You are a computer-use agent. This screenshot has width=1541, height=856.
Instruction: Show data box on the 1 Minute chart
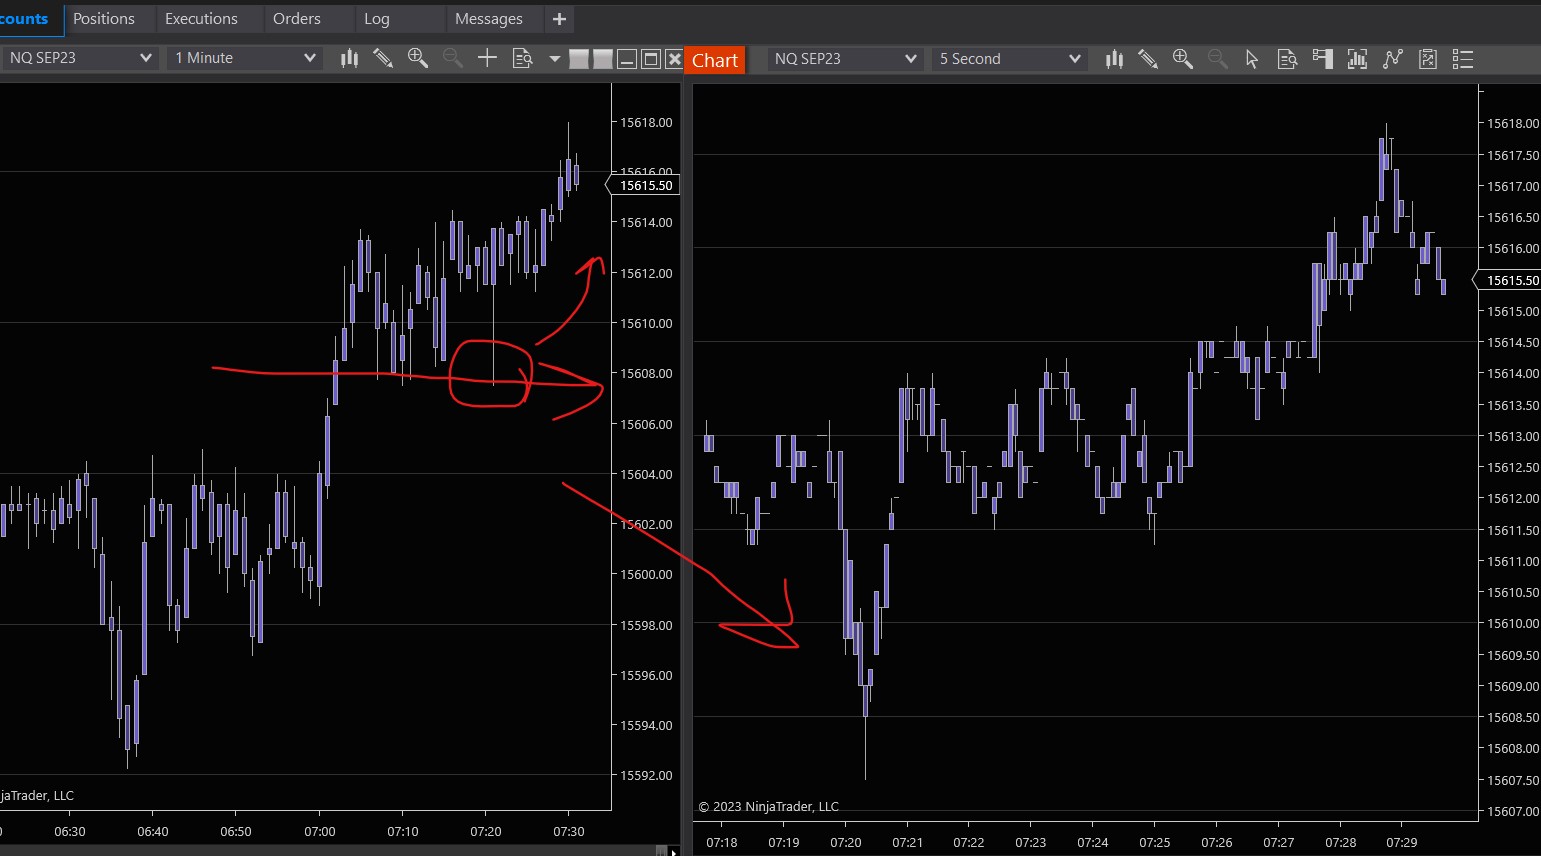tap(522, 59)
